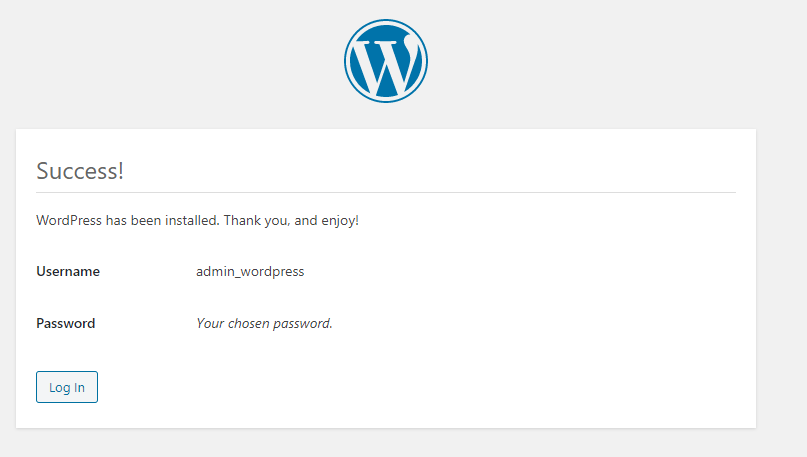Click the white W letter in the logo

pyautogui.click(x=386, y=66)
